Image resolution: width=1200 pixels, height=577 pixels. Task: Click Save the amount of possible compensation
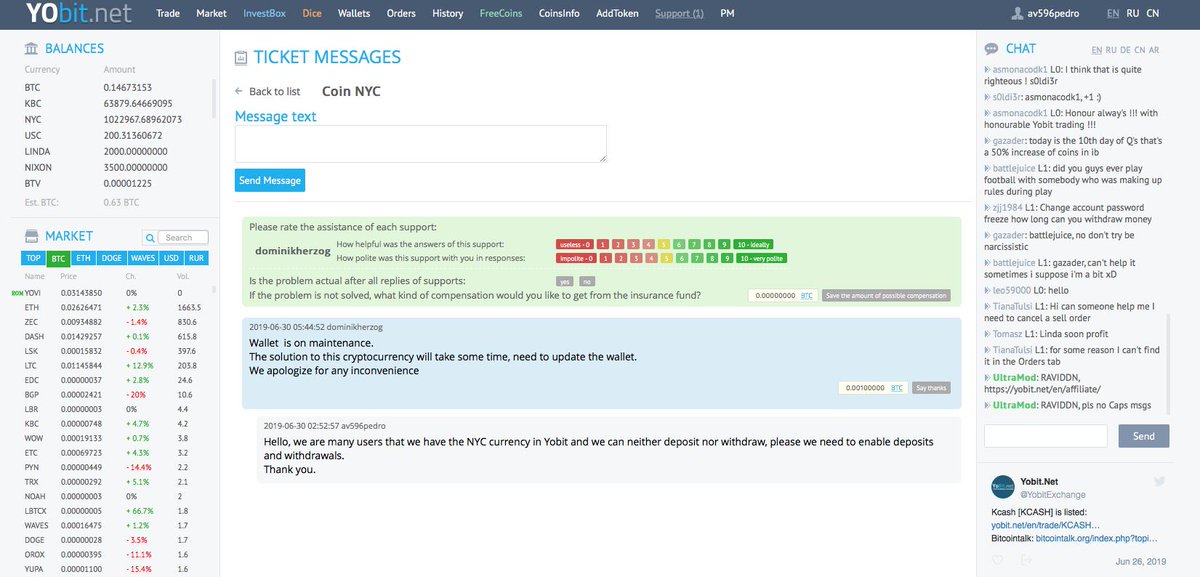tap(886, 296)
